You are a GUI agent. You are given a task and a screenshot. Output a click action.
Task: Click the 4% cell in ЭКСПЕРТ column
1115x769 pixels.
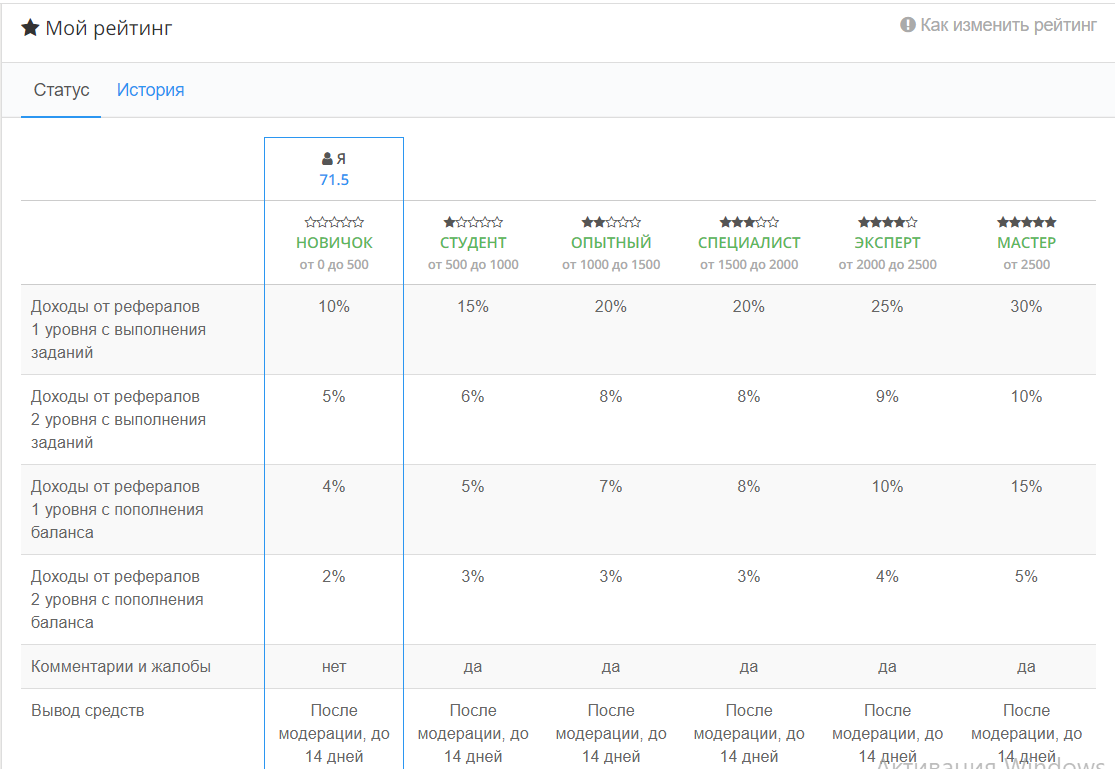click(887, 576)
